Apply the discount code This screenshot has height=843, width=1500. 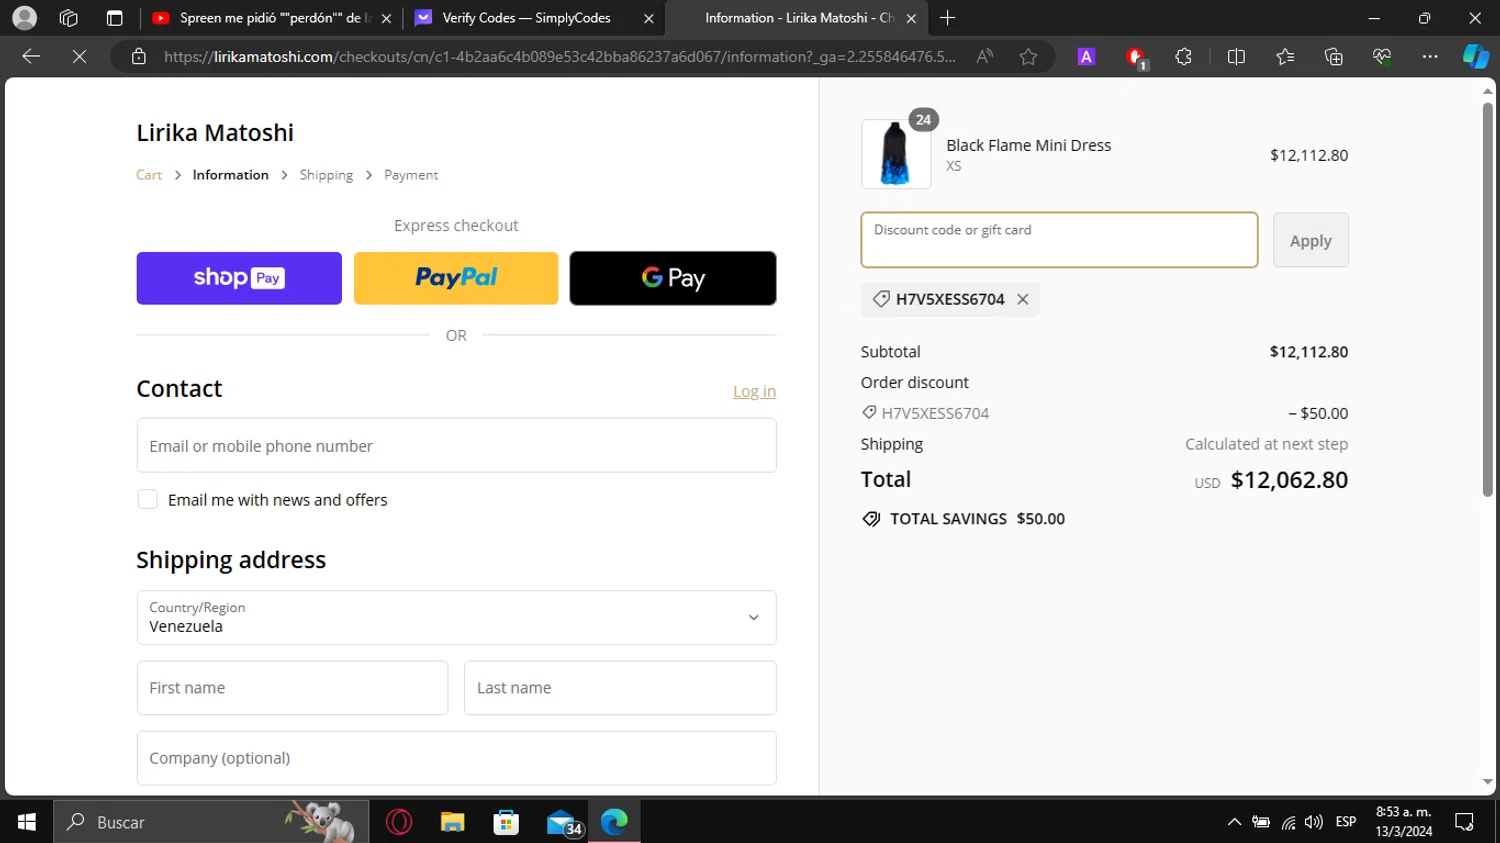click(1310, 240)
